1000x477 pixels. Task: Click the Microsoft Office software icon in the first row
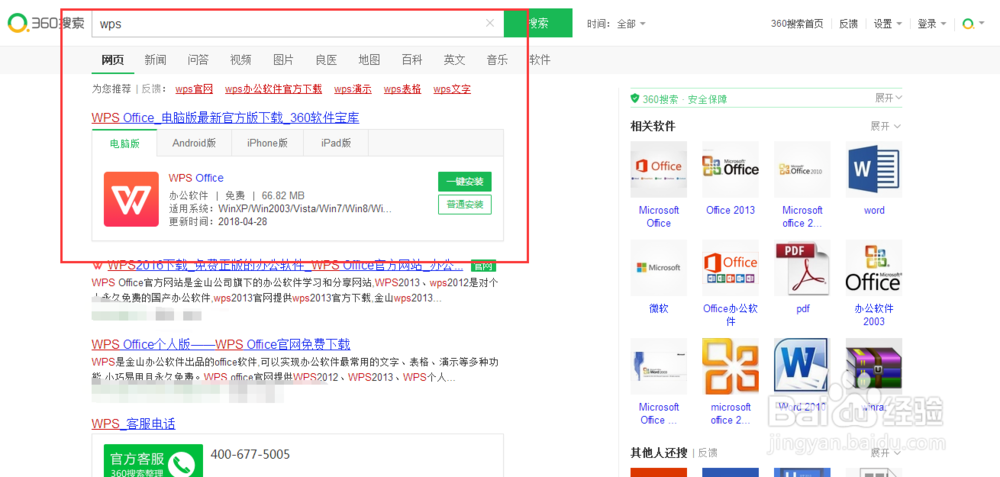[659, 169]
